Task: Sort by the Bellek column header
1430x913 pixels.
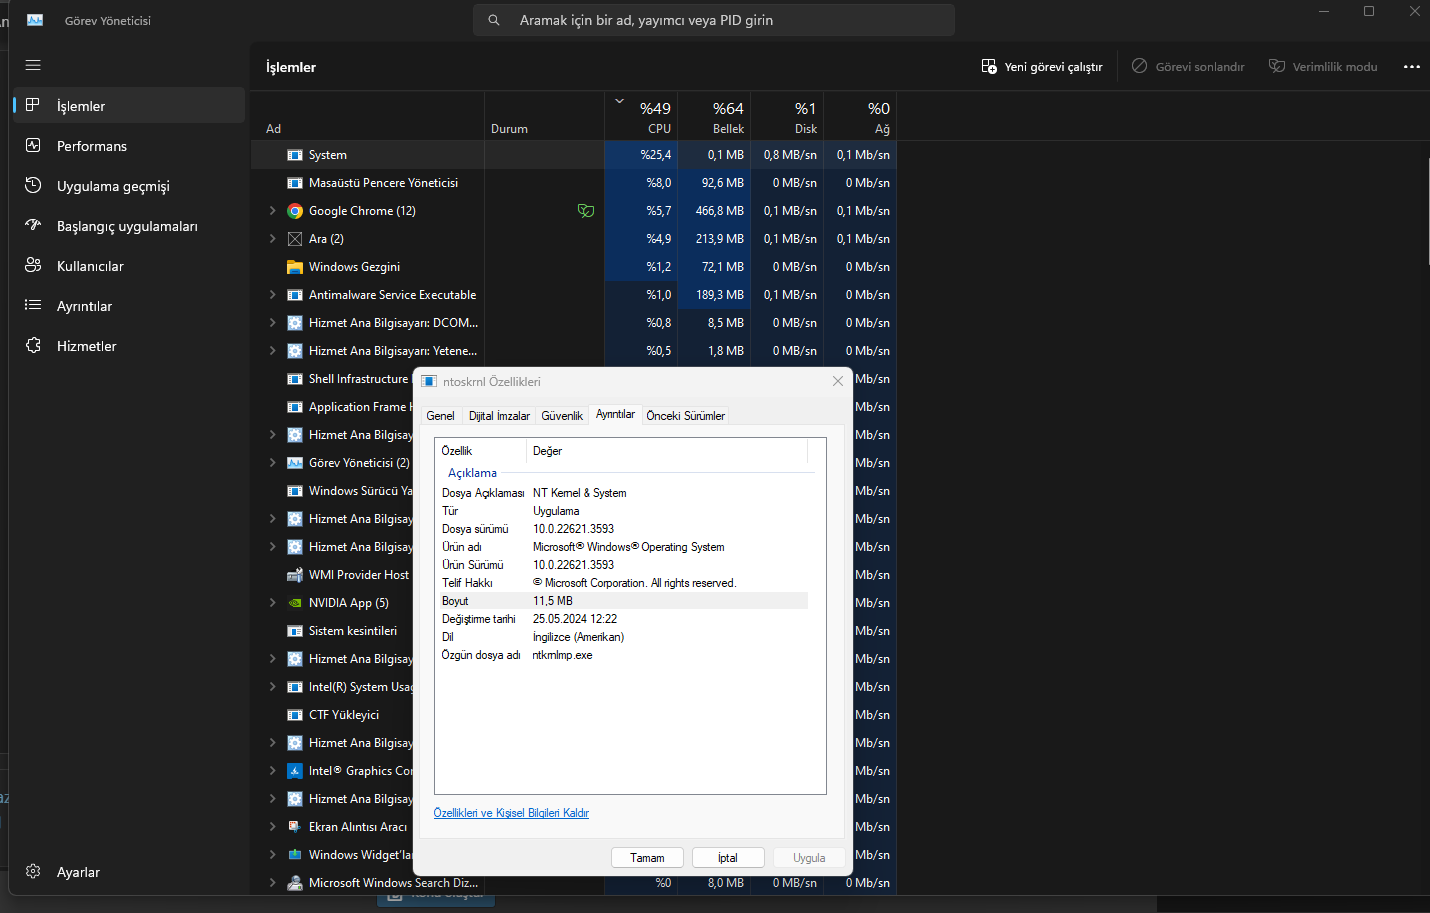Action: click(714, 116)
